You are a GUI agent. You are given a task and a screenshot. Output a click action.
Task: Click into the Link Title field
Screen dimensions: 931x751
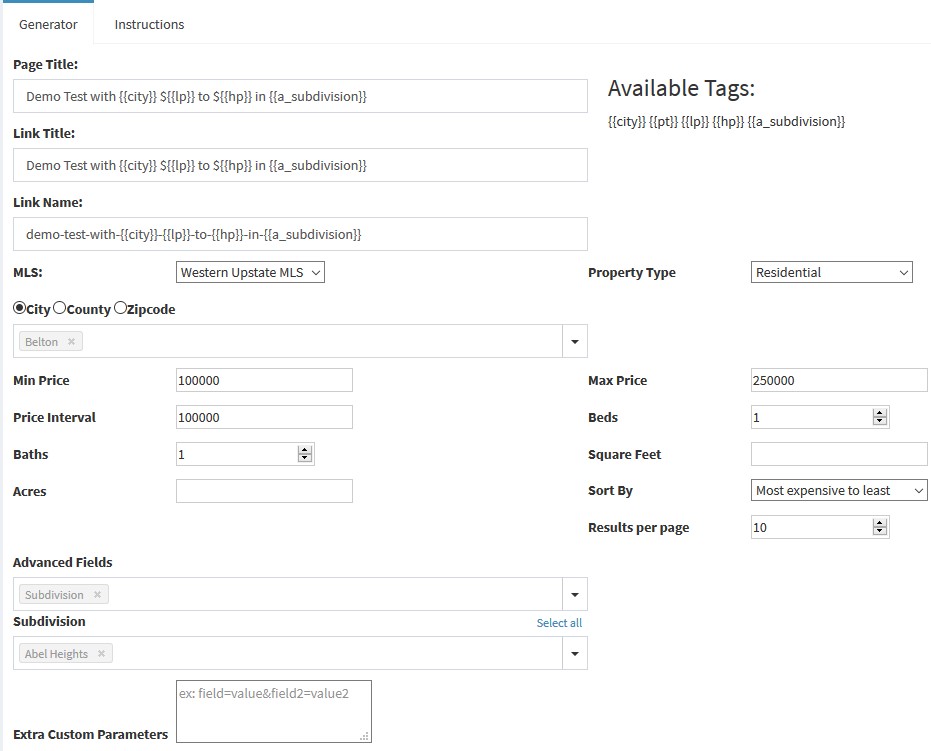coord(300,165)
